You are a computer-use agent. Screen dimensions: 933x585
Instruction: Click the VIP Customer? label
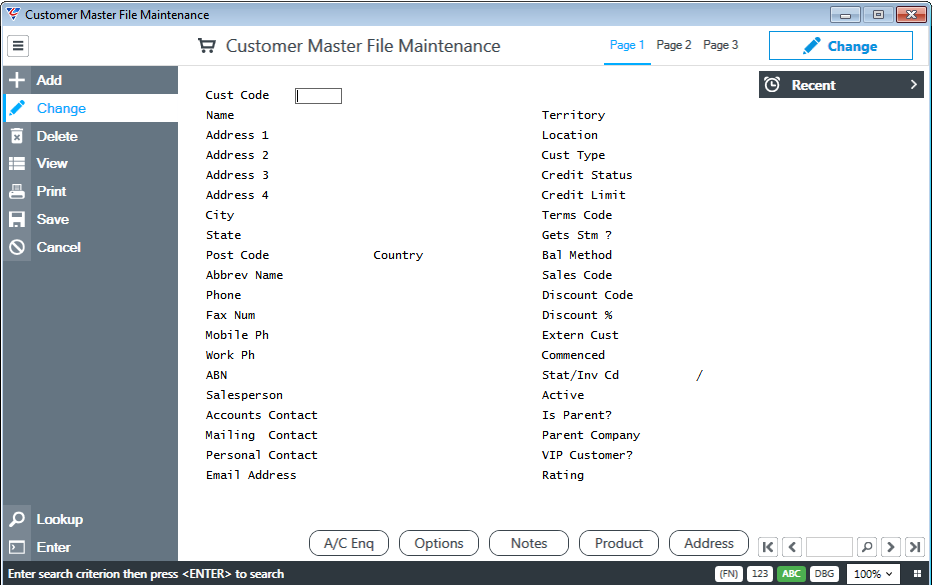tap(587, 455)
